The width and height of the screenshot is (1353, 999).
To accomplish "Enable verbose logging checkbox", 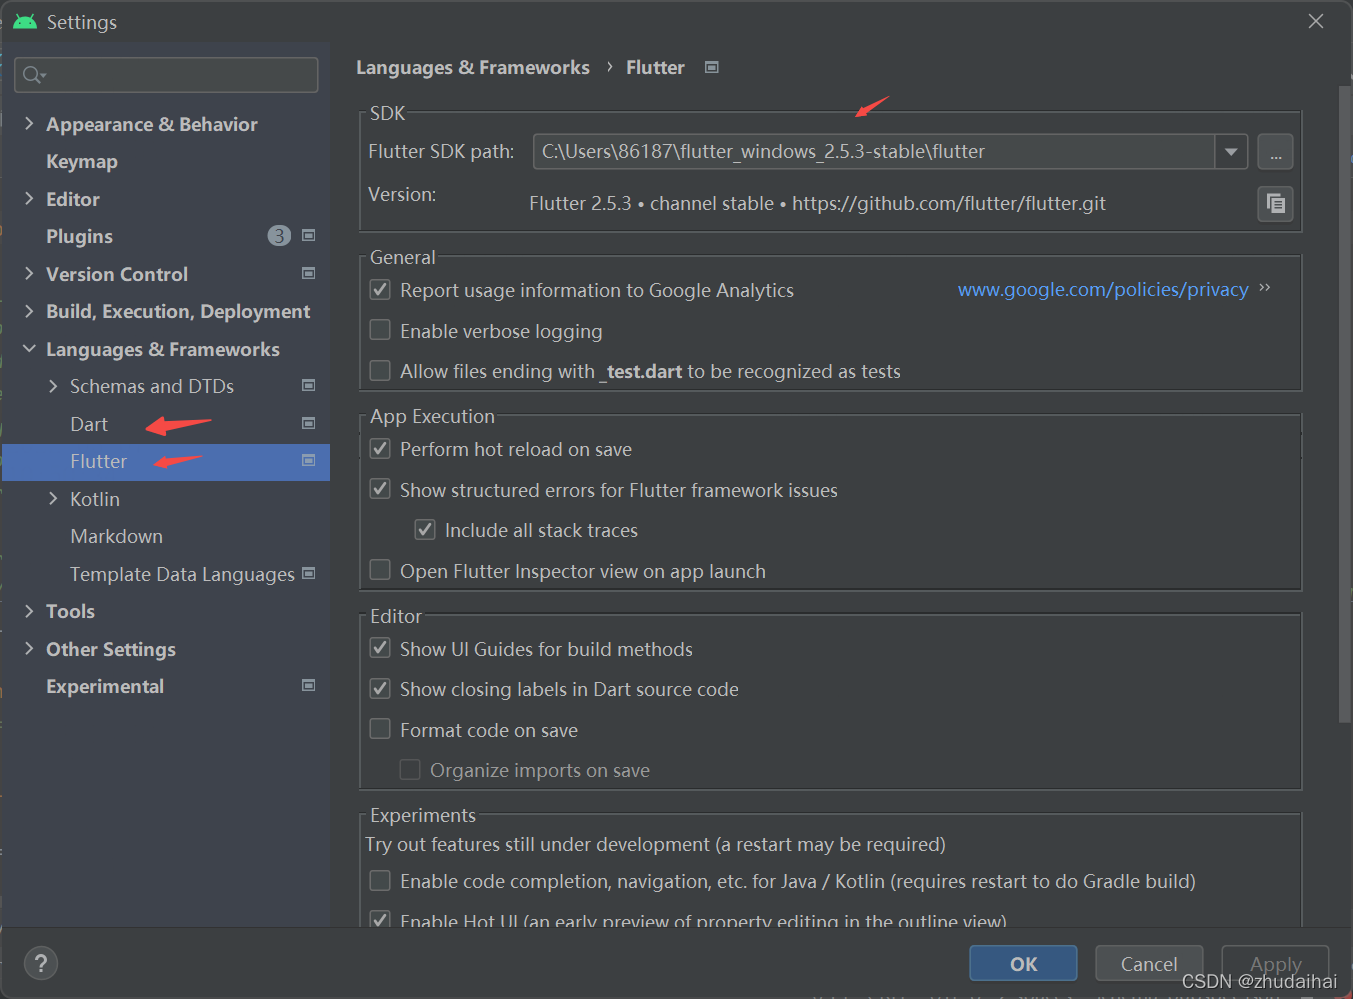I will [x=380, y=330].
